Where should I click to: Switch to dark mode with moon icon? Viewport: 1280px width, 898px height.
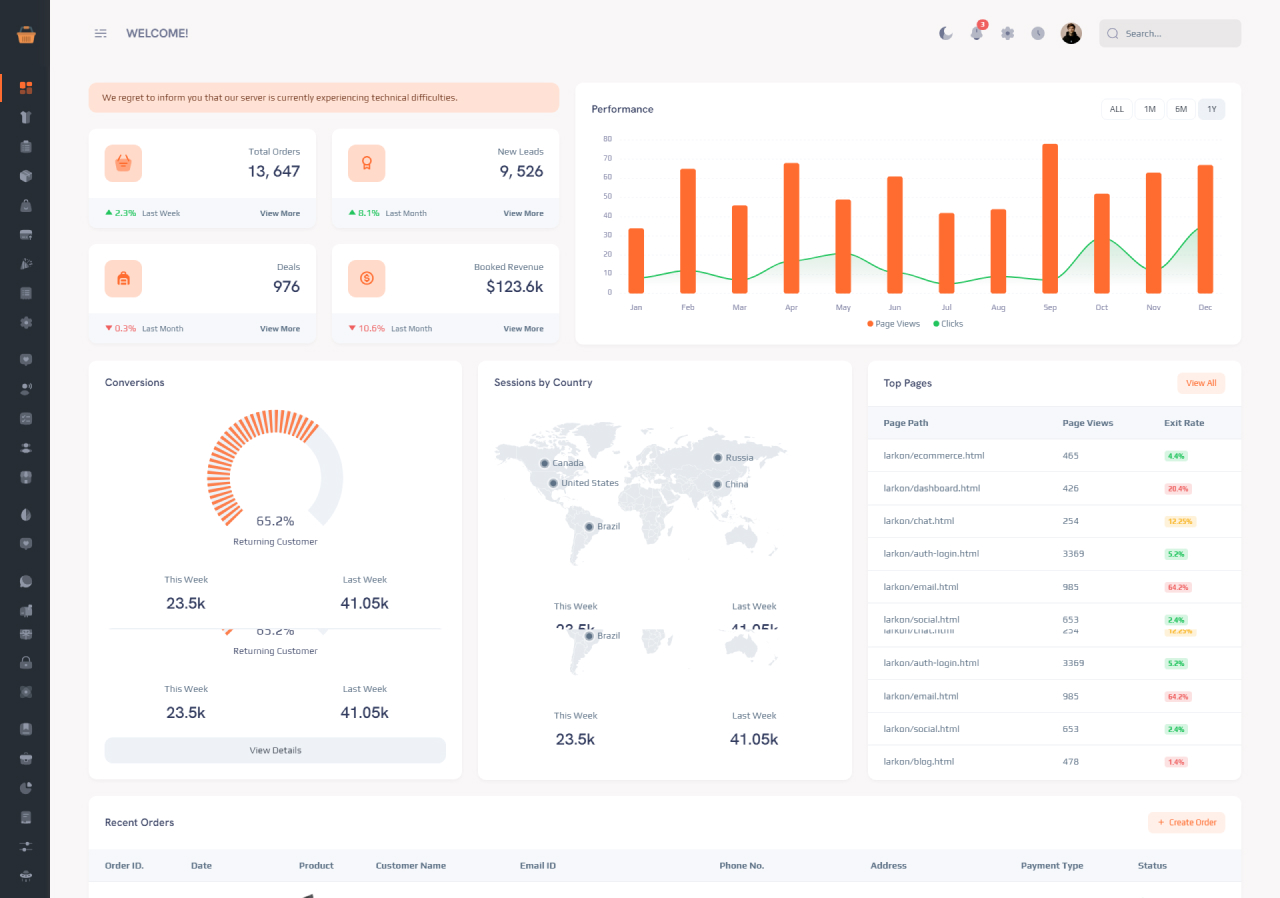click(946, 33)
